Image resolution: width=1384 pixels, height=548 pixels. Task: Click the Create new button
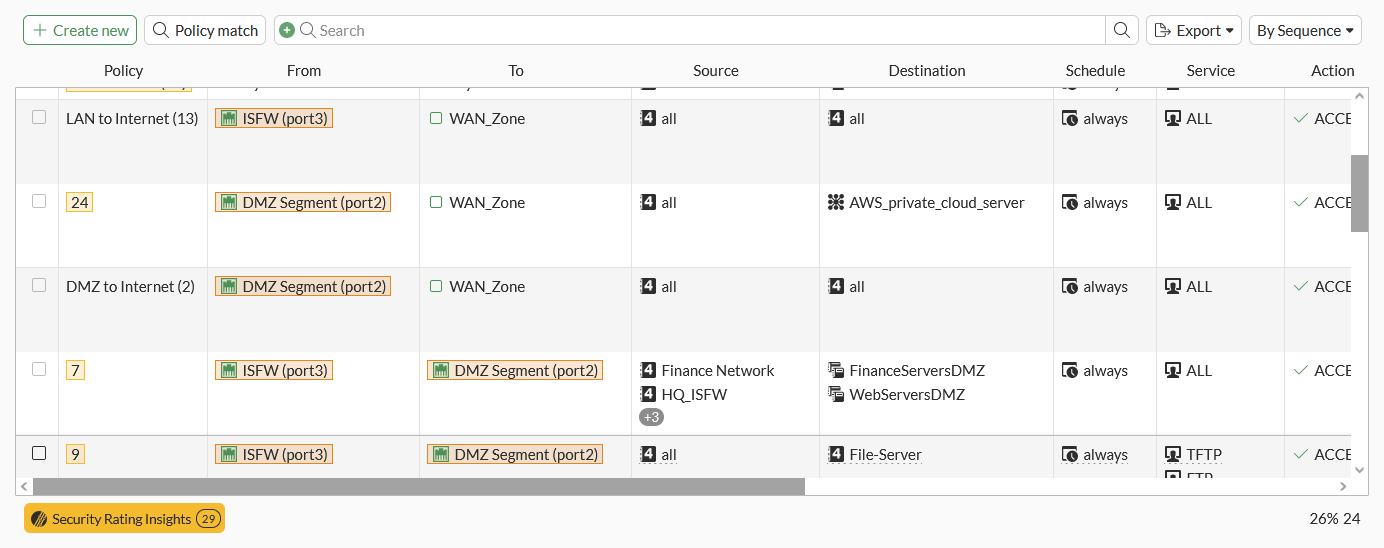click(x=81, y=31)
